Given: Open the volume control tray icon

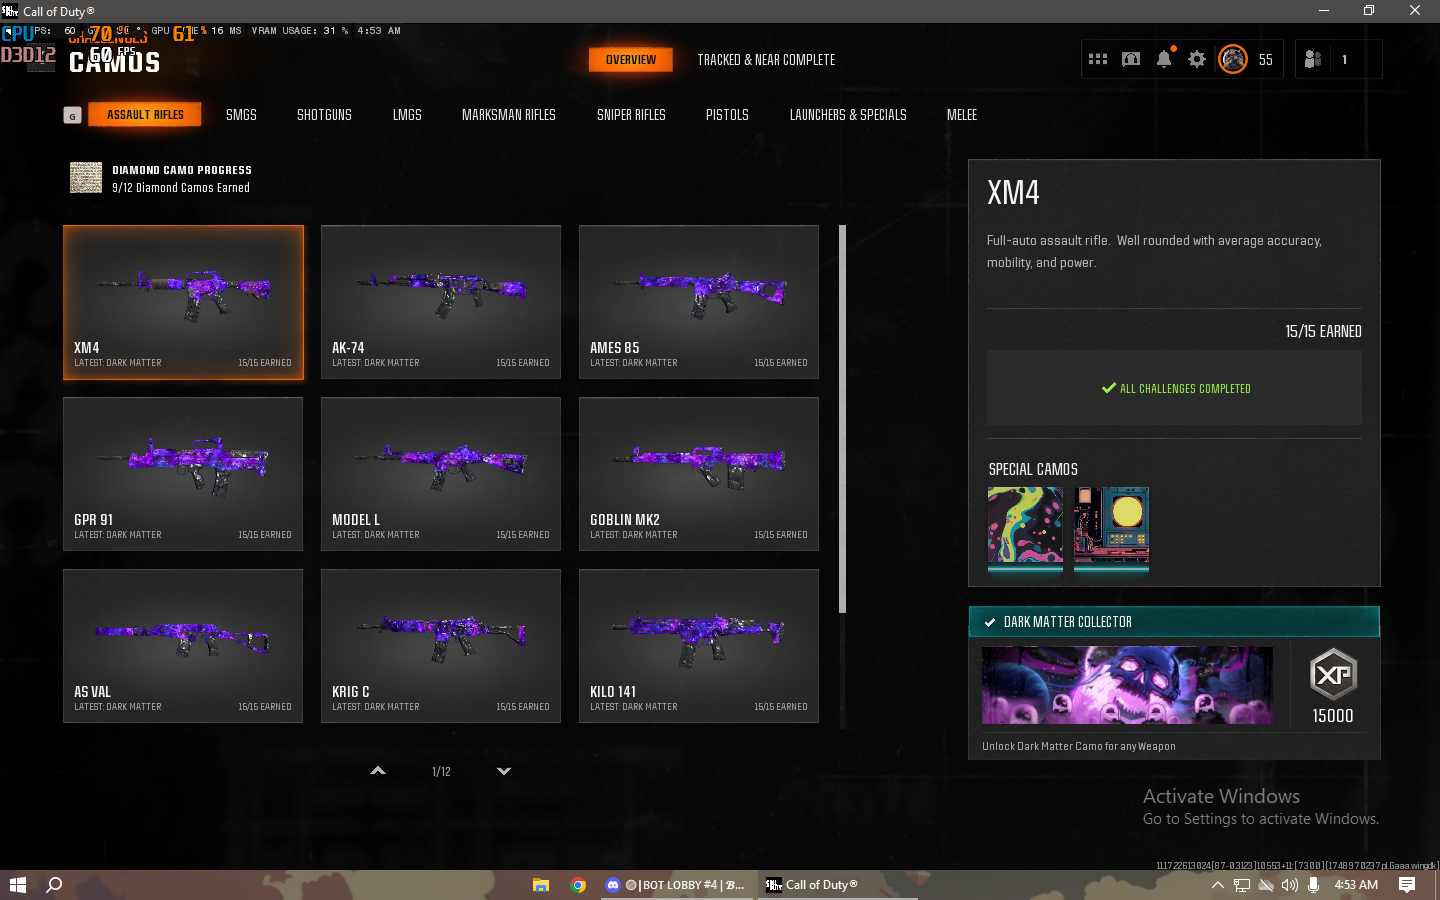Looking at the screenshot, I should click(1289, 885).
